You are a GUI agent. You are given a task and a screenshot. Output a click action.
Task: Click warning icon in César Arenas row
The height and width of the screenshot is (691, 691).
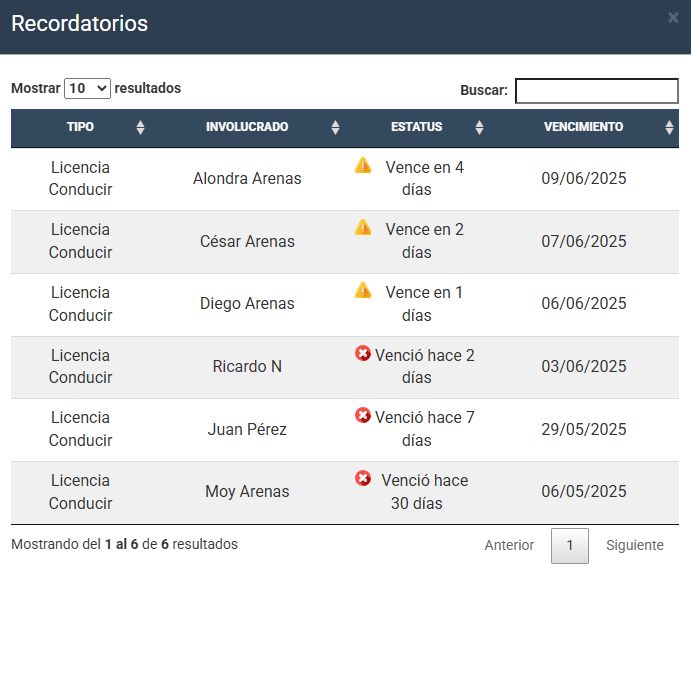pyautogui.click(x=363, y=227)
